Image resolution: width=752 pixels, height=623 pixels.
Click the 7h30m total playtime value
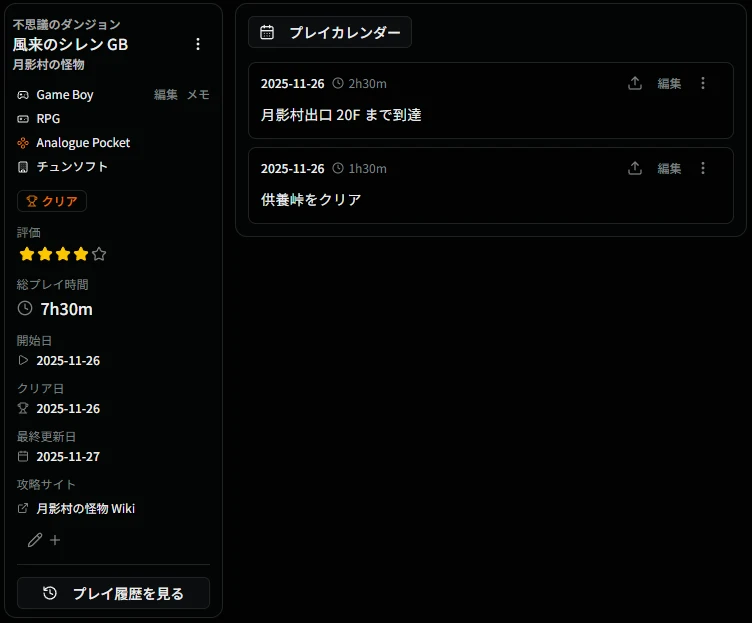tap(67, 309)
